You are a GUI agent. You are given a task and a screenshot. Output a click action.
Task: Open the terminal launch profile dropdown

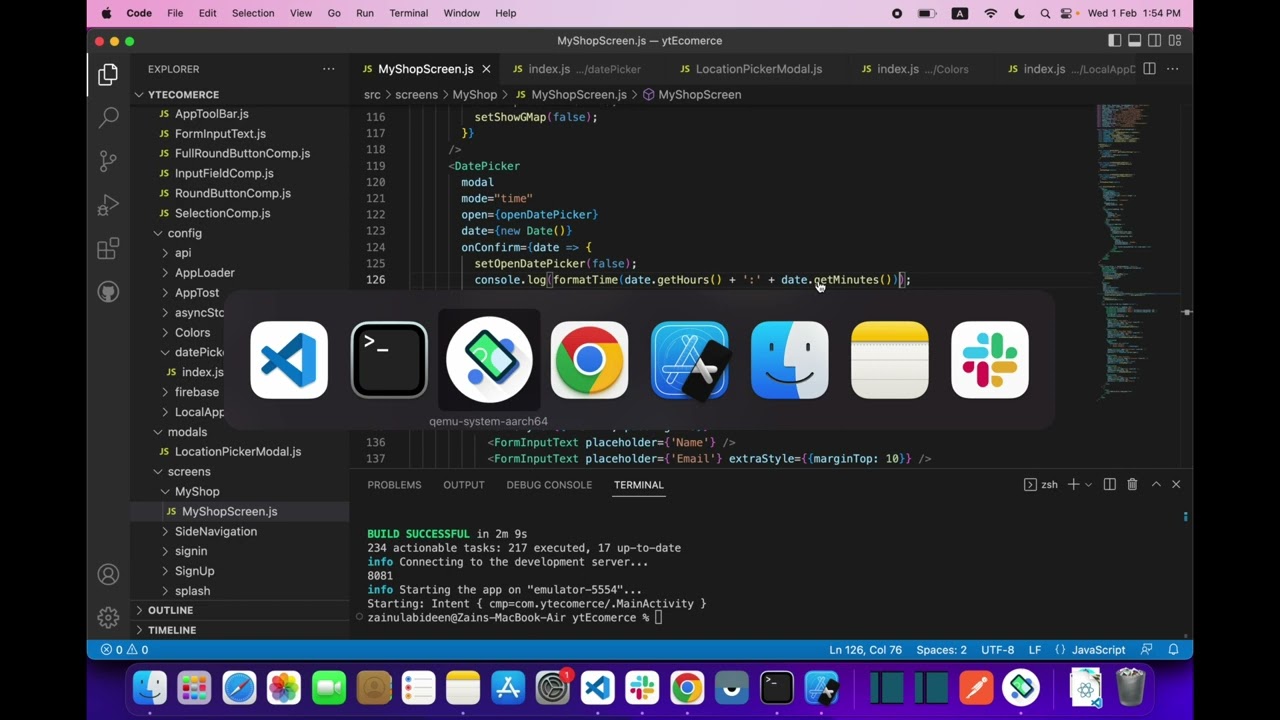1088,484
